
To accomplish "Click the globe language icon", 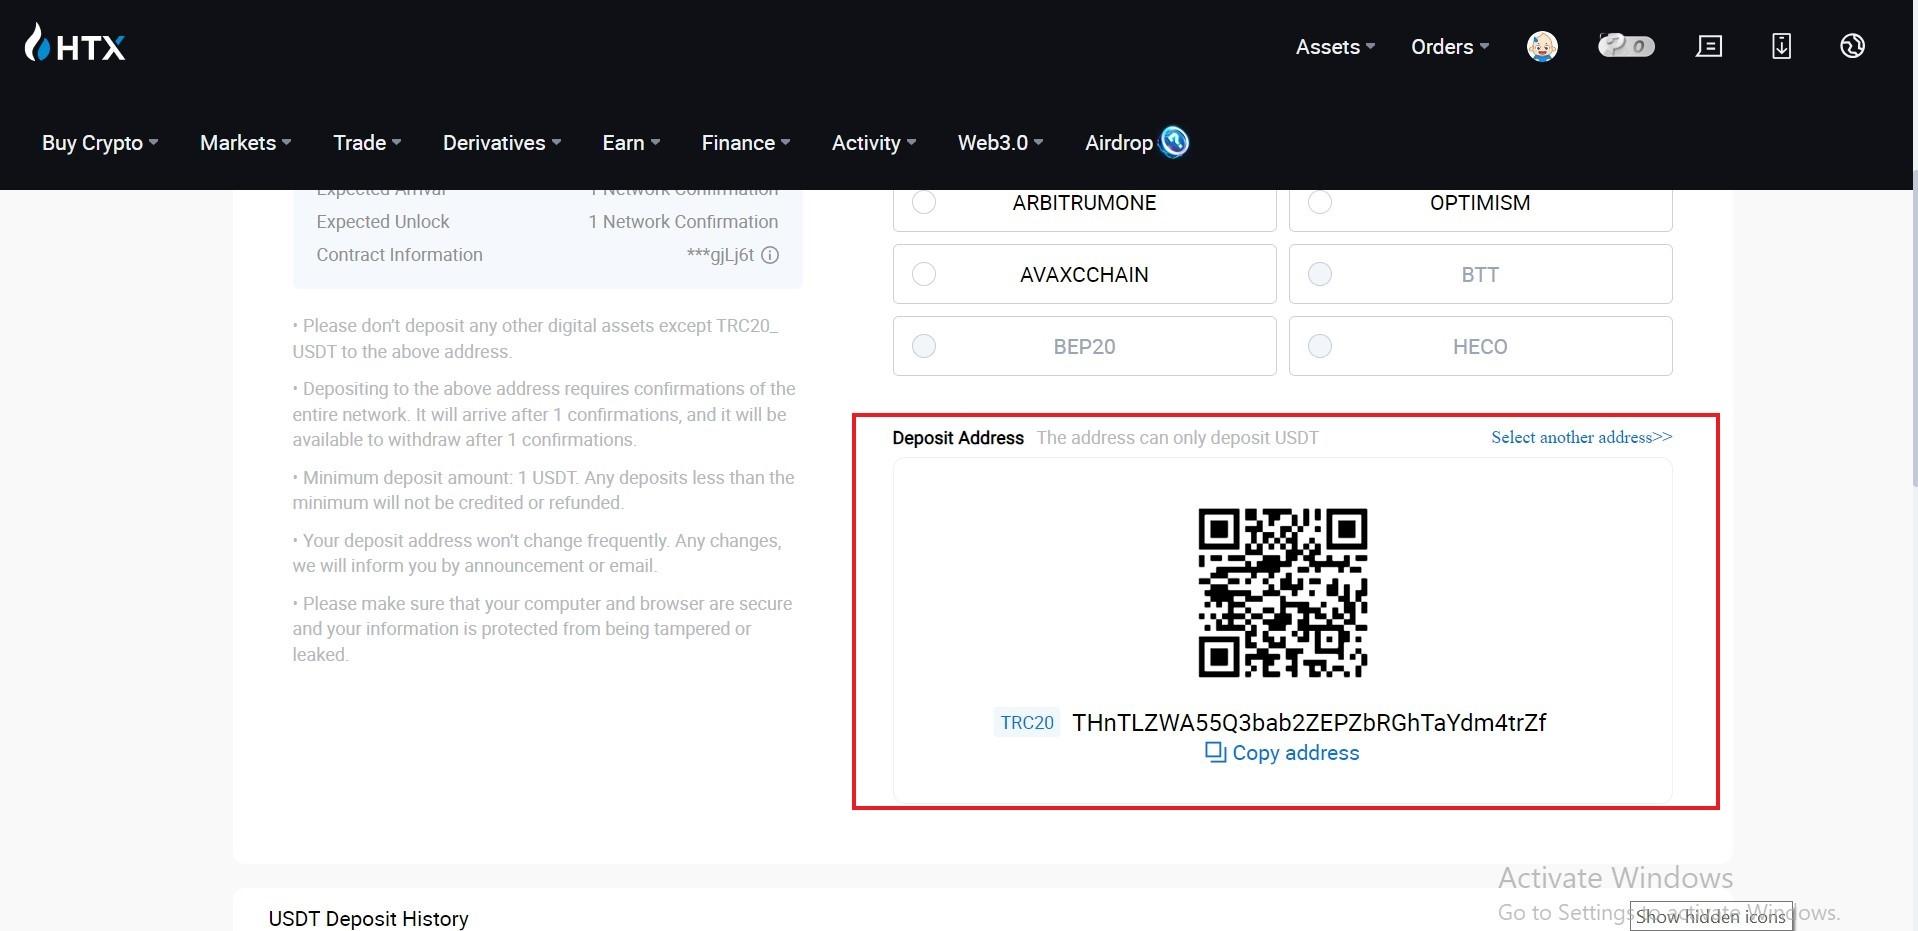I will [x=1852, y=46].
